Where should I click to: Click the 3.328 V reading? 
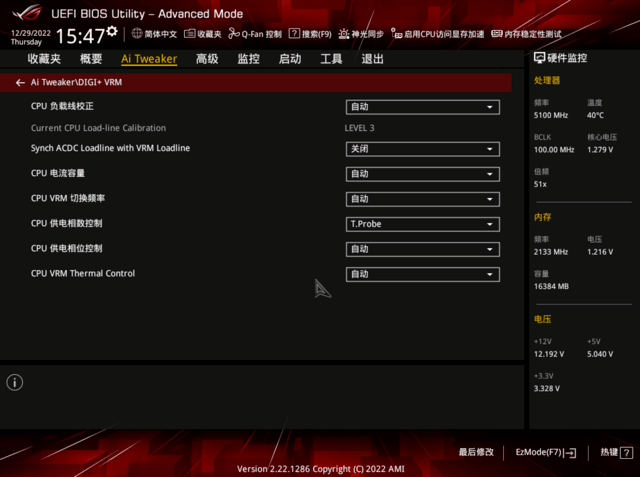click(547, 388)
